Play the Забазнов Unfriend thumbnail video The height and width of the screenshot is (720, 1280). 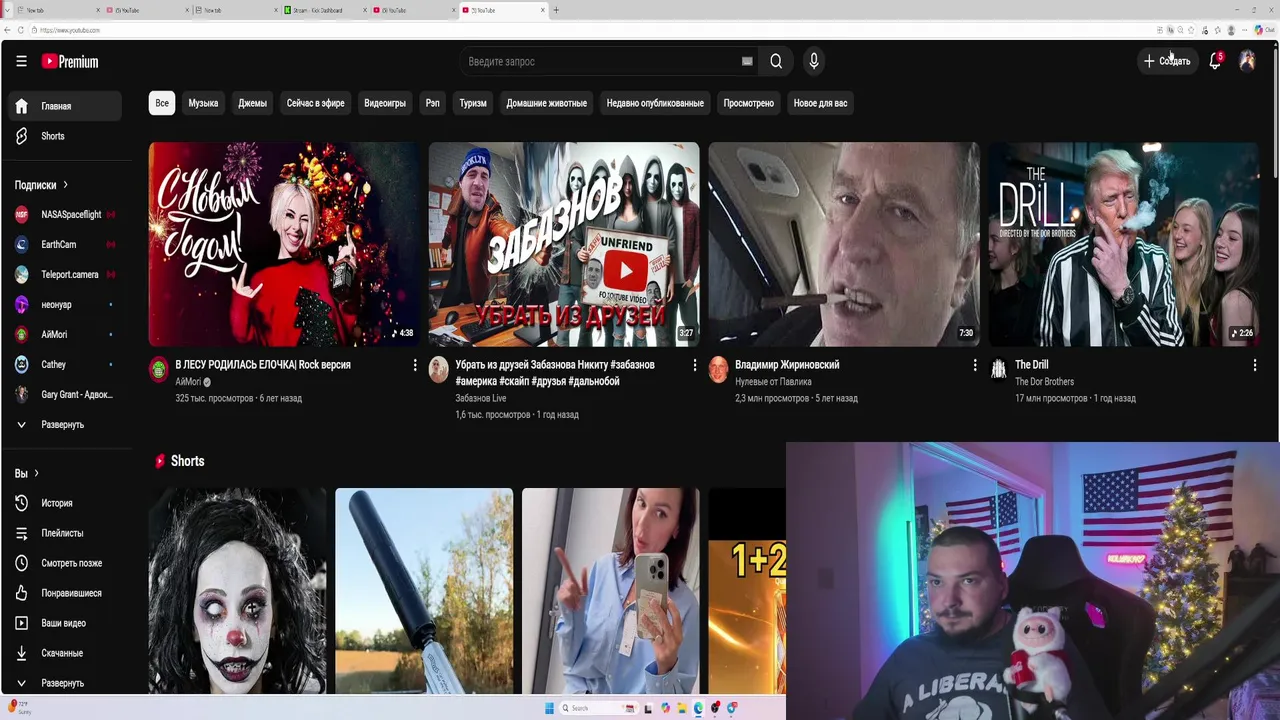pos(564,244)
